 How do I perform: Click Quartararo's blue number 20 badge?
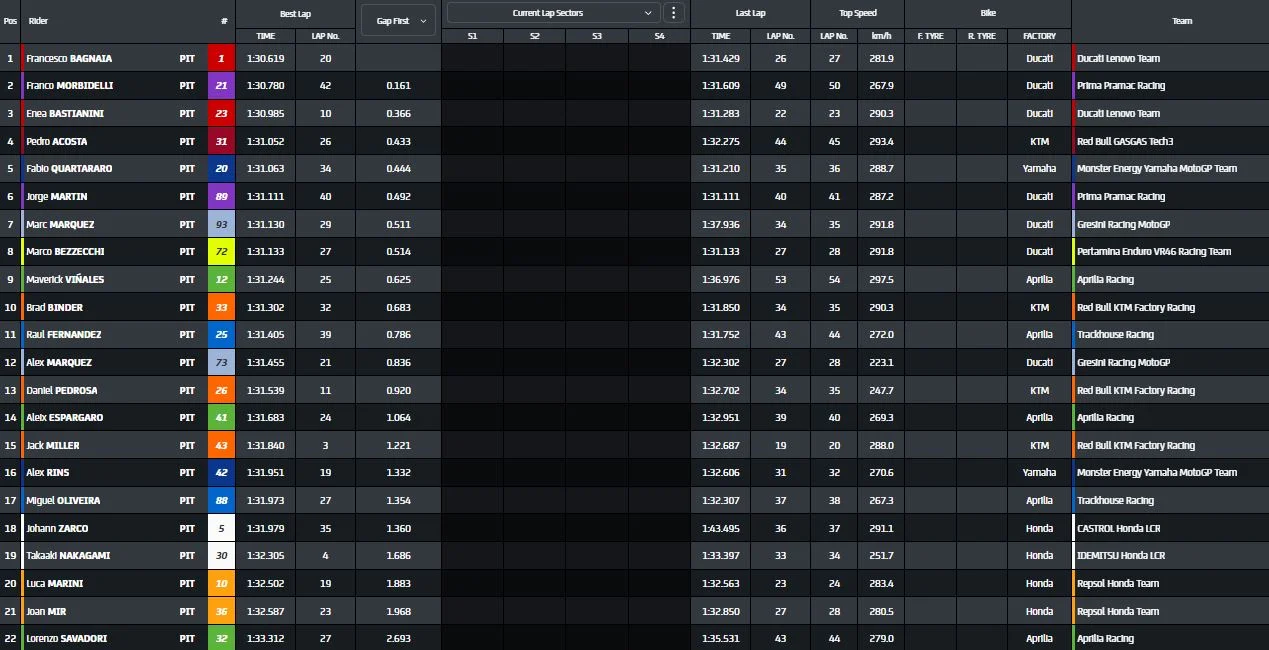coord(221,169)
